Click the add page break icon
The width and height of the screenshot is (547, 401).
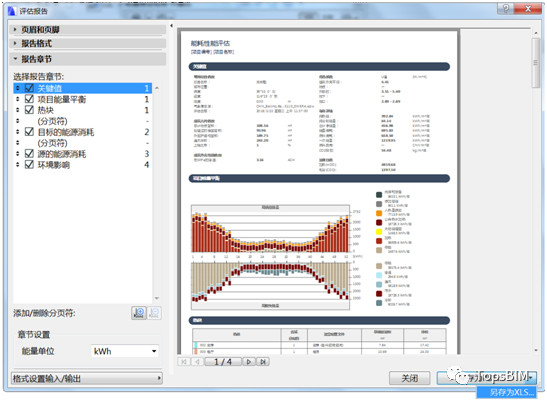pos(139,313)
